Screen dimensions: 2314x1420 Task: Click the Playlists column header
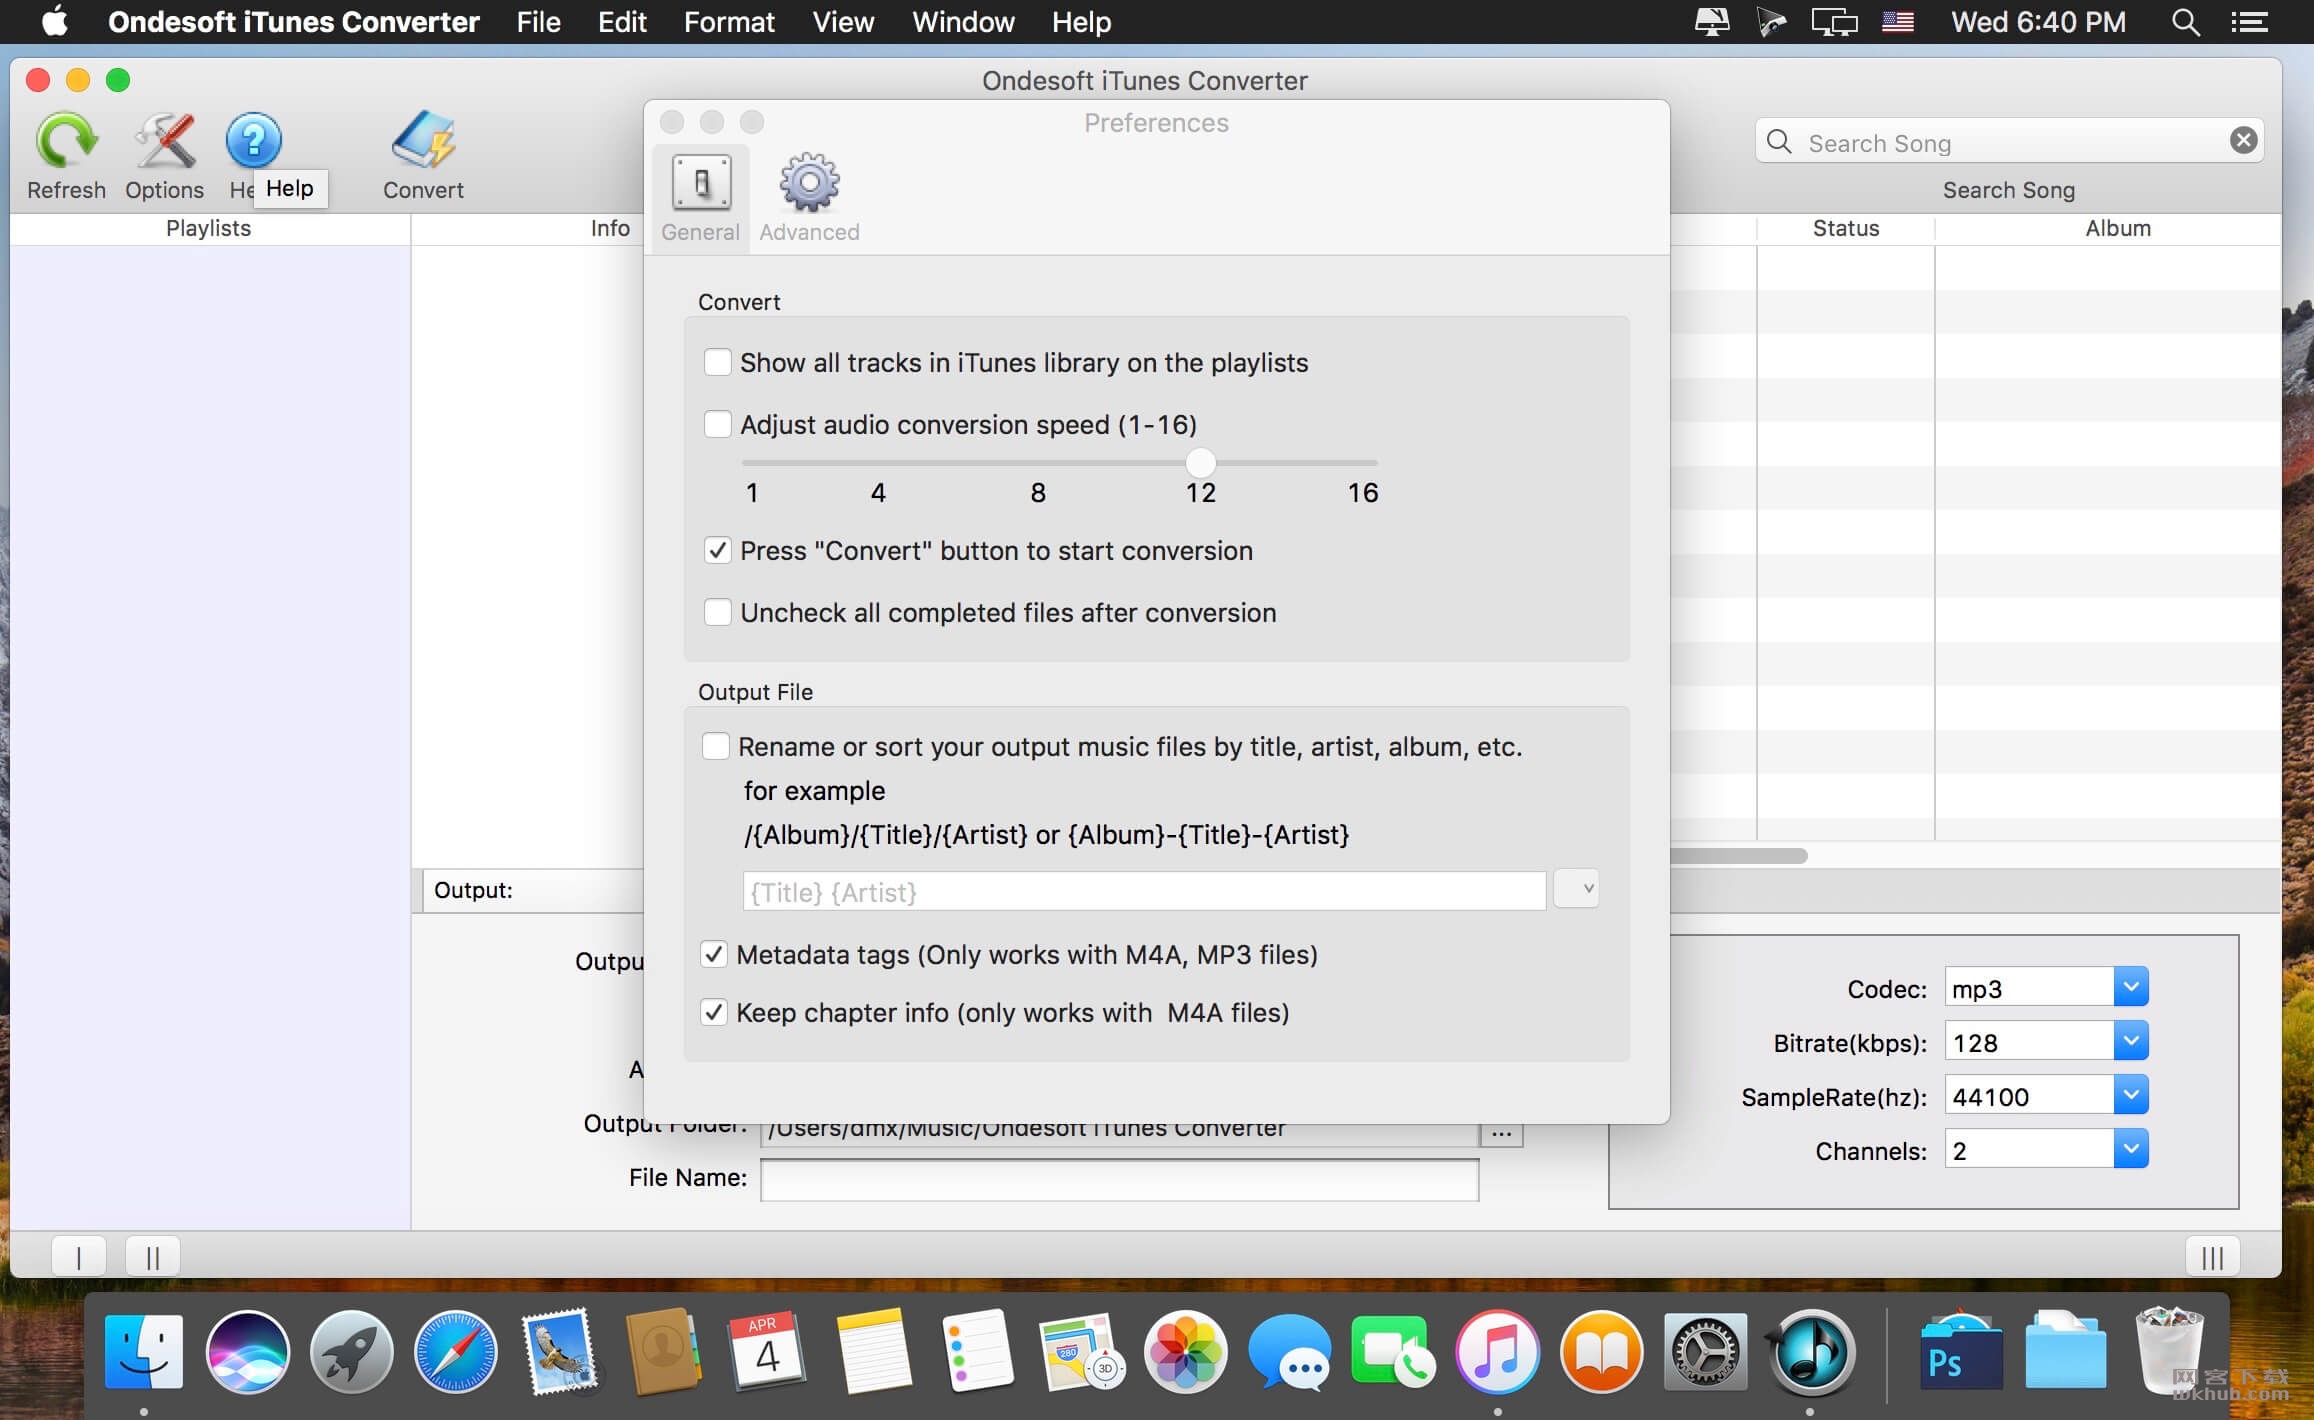[x=208, y=228]
